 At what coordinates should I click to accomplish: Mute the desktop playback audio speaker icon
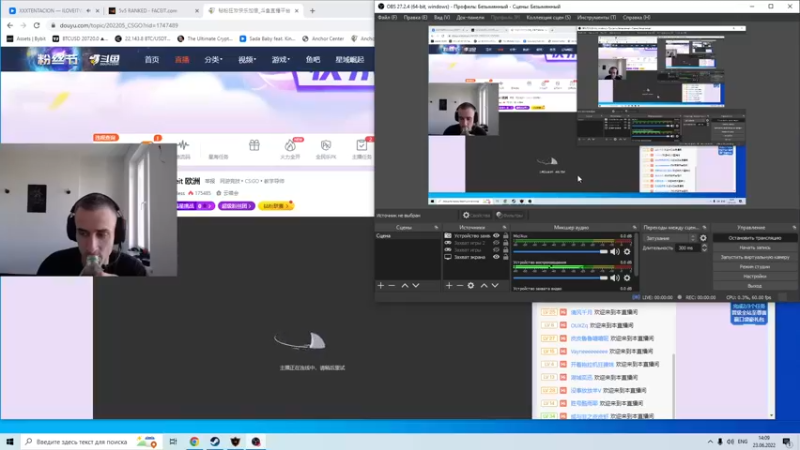(615, 278)
